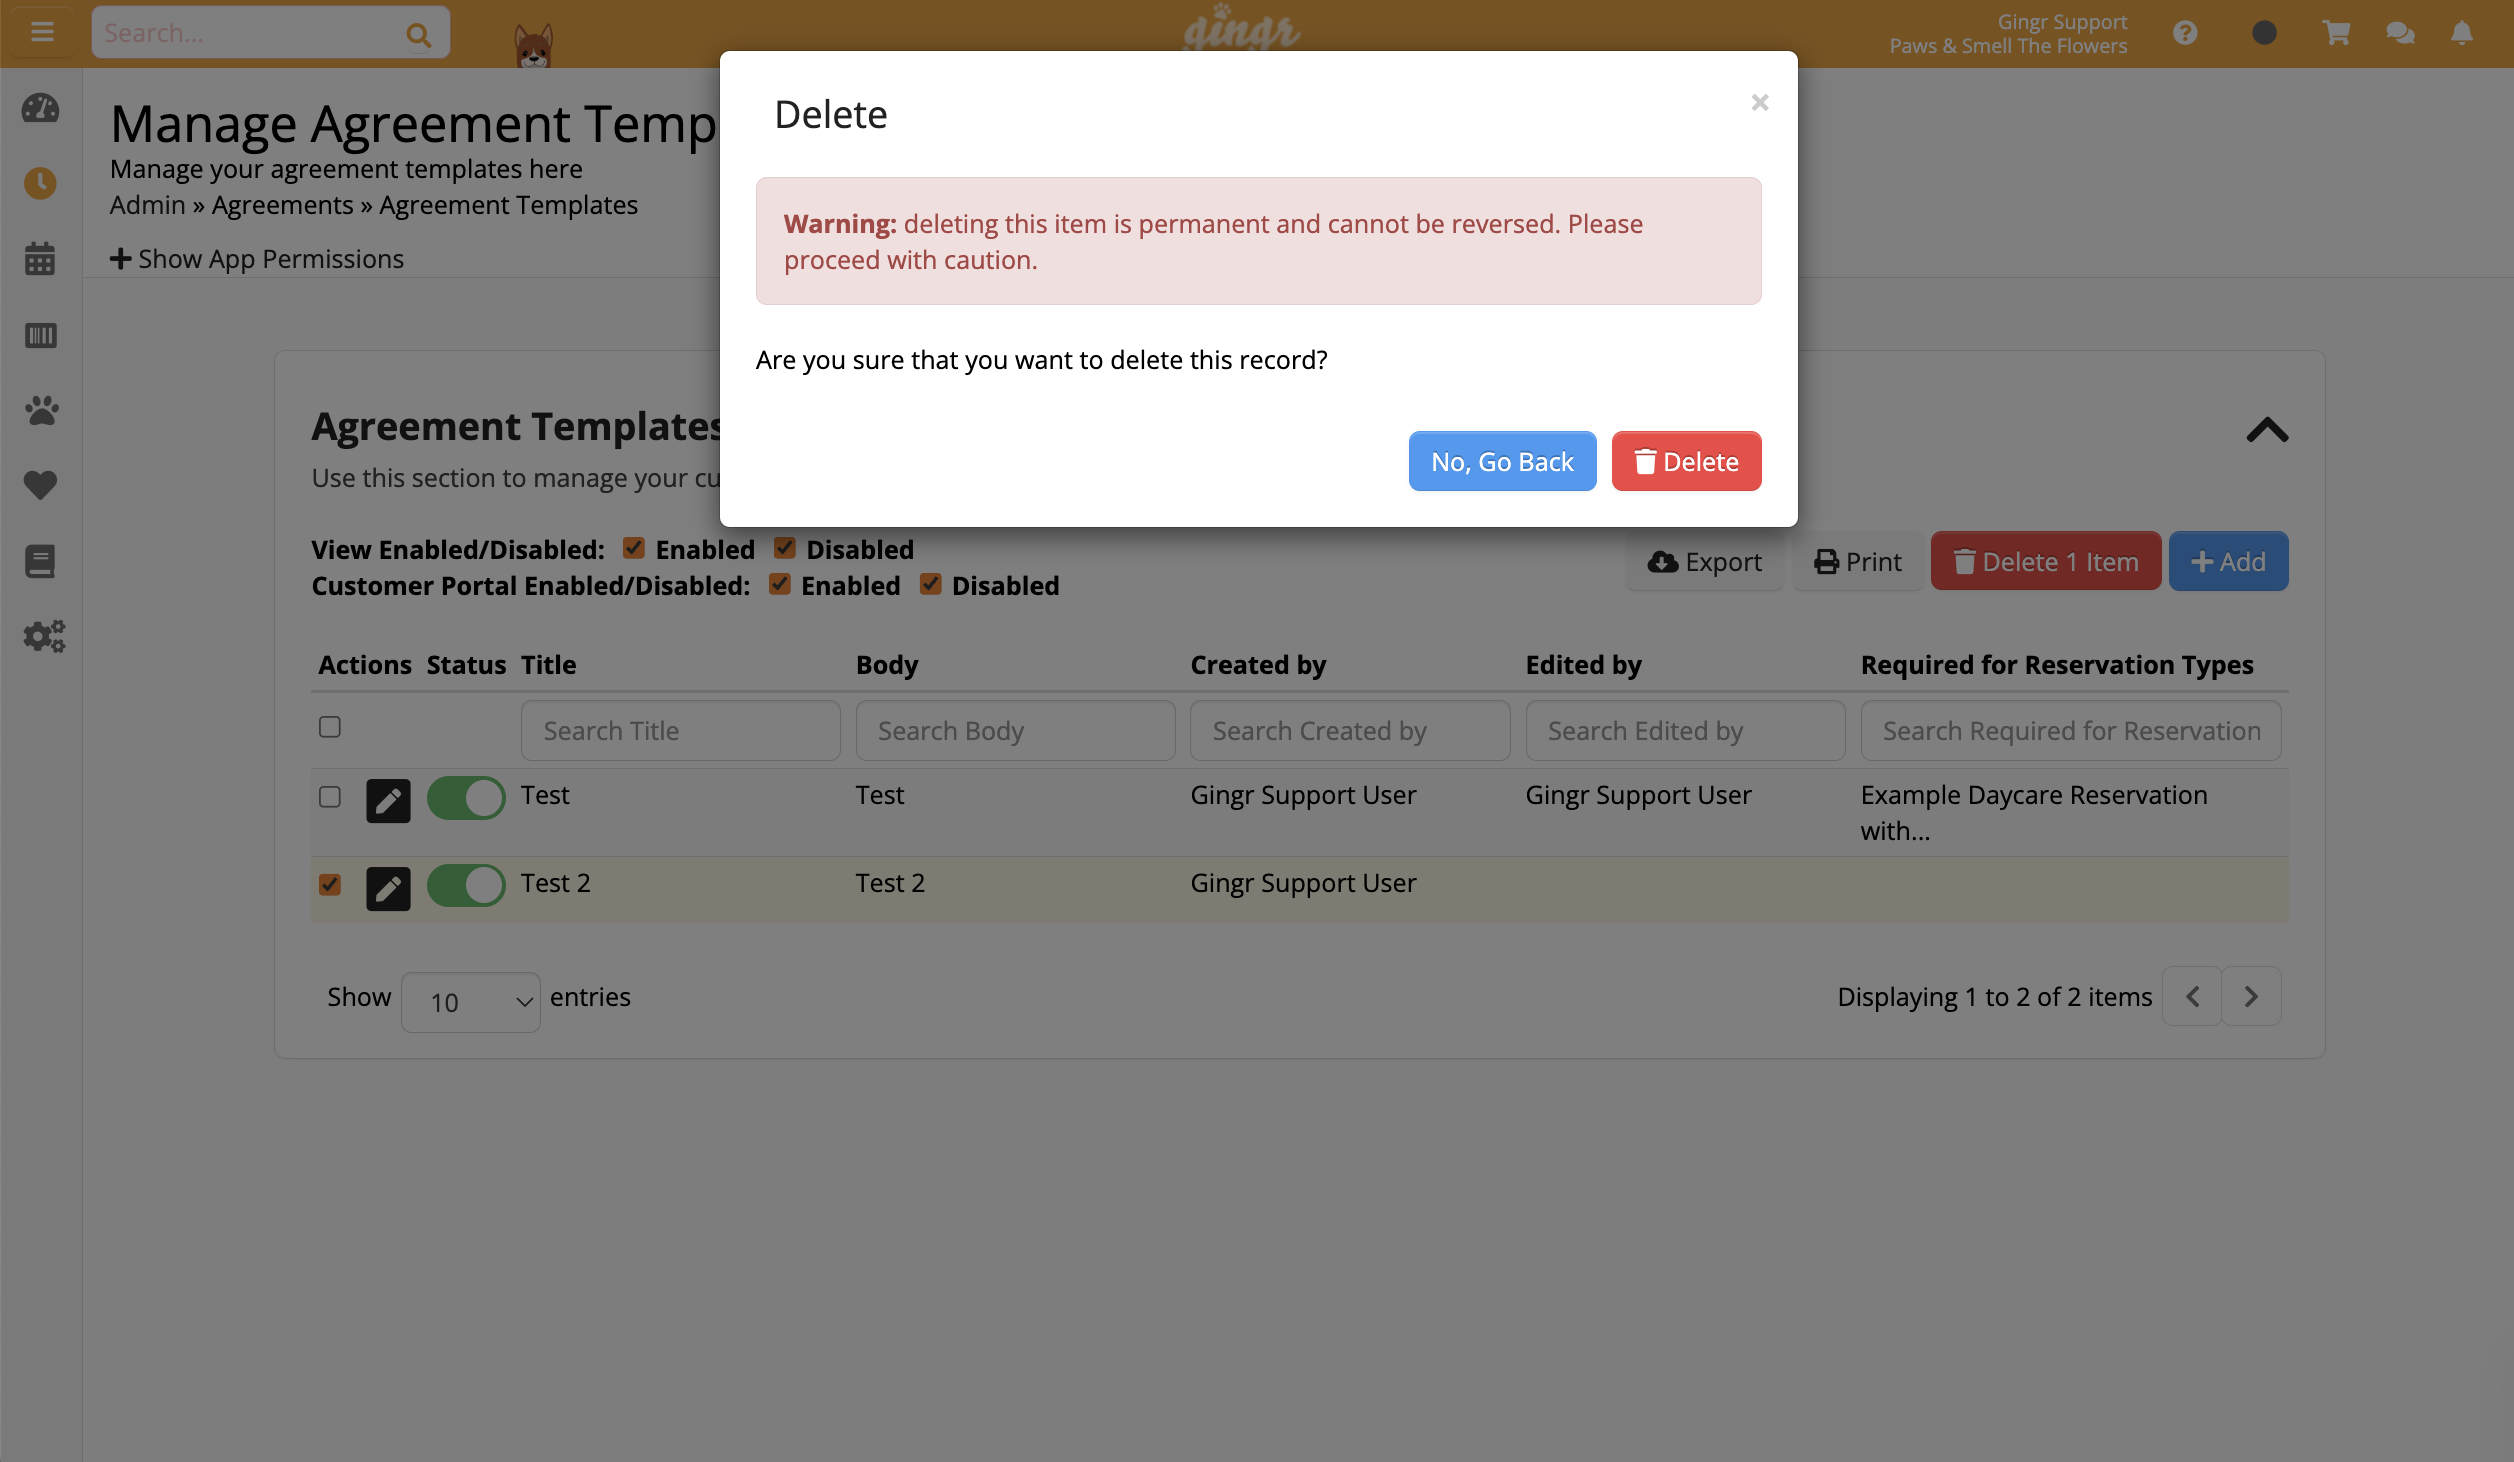Open the Show entries dropdown
Viewport: 2514px width, 1462px height.
pos(470,1001)
